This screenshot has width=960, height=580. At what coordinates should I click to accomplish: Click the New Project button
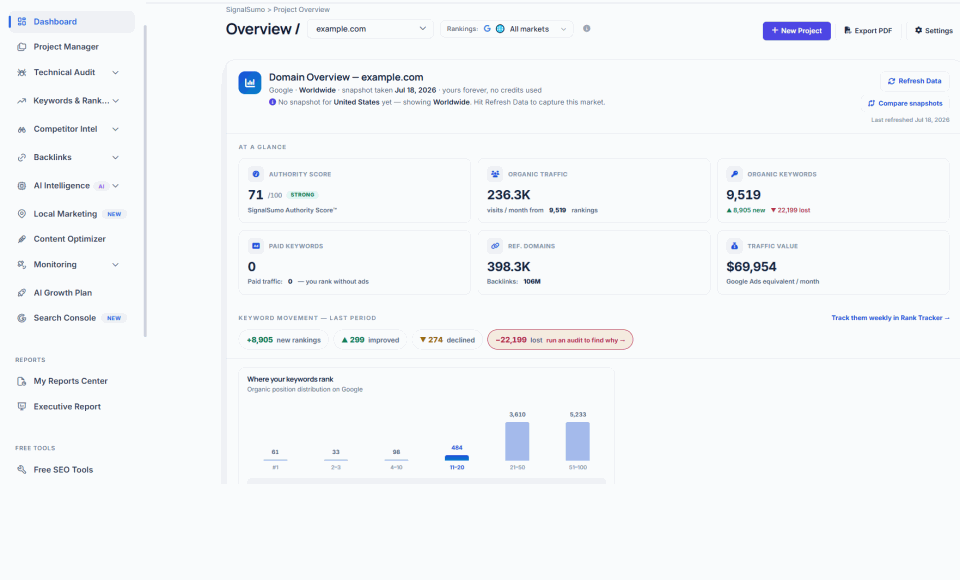(x=797, y=31)
